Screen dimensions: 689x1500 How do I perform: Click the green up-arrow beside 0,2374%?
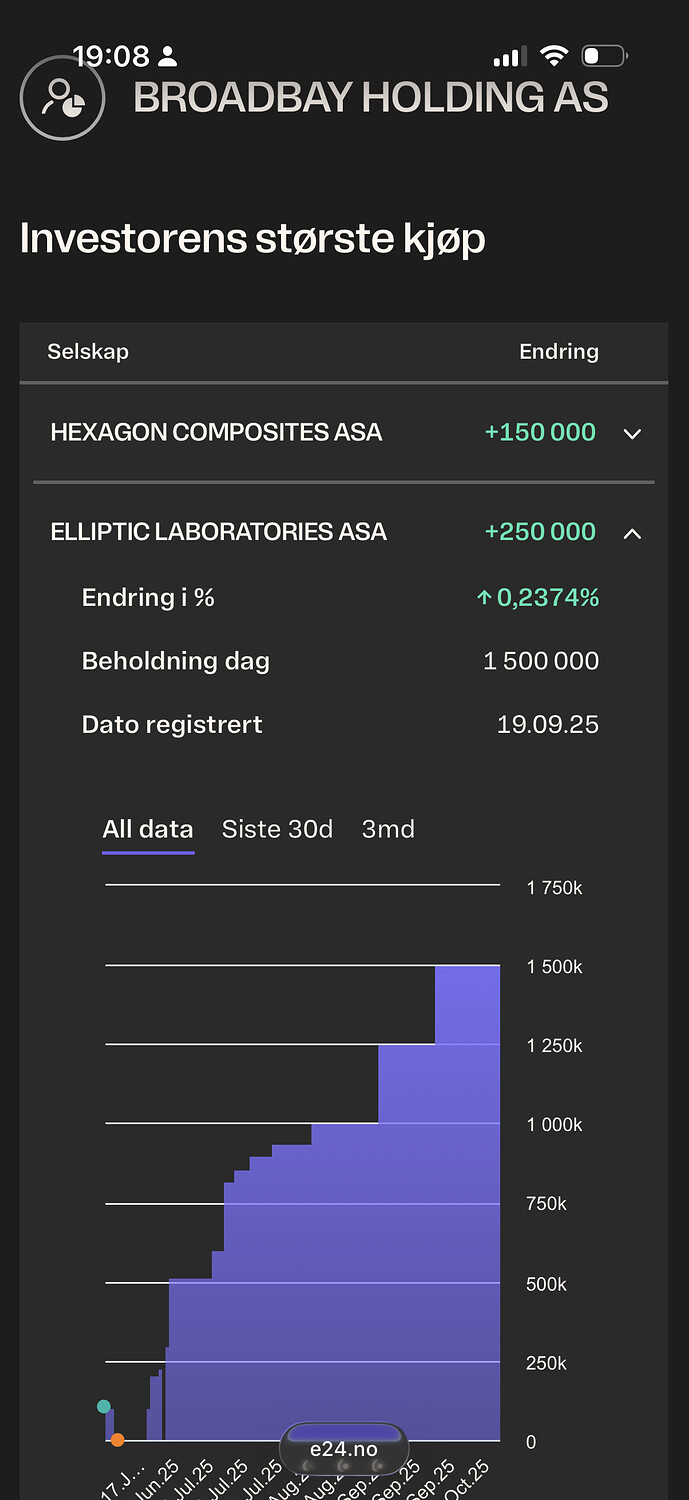[x=484, y=598]
